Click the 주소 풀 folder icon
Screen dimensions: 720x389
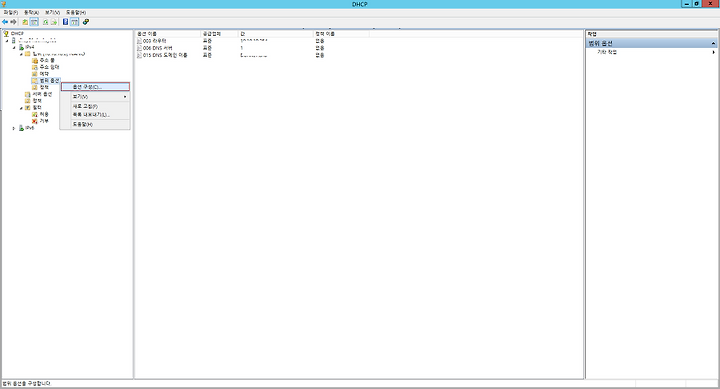click(x=34, y=61)
